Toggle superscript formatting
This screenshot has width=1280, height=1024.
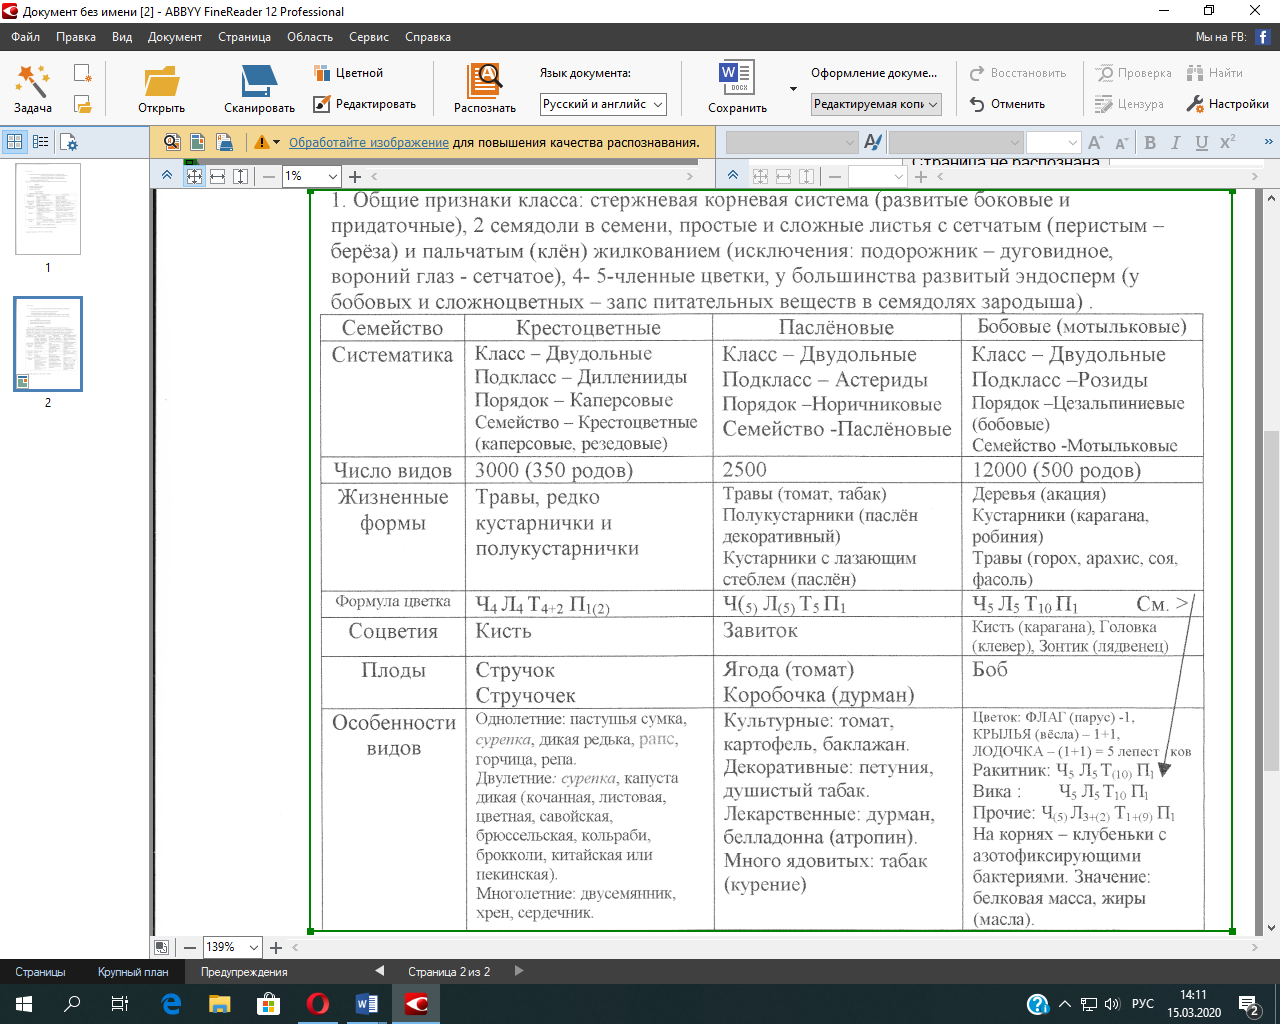click(1228, 142)
